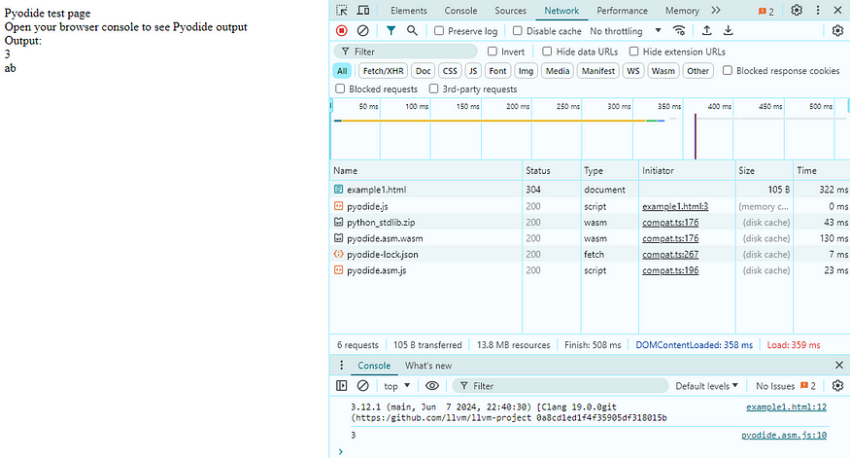The image size is (850, 458).
Task: Enable Disable cache checkbox
Action: click(x=517, y=31)
